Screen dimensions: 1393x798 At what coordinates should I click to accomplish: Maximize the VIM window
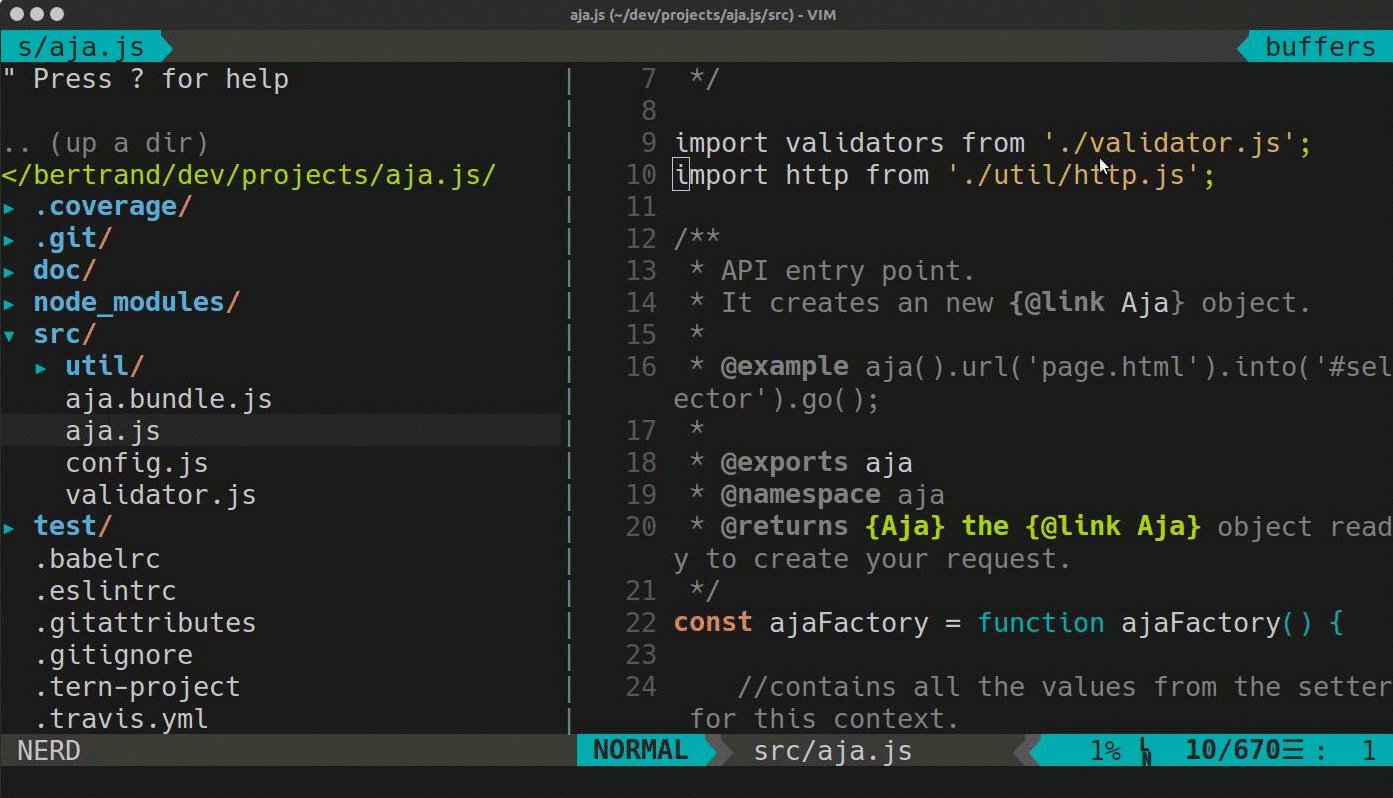pos(56,15)
